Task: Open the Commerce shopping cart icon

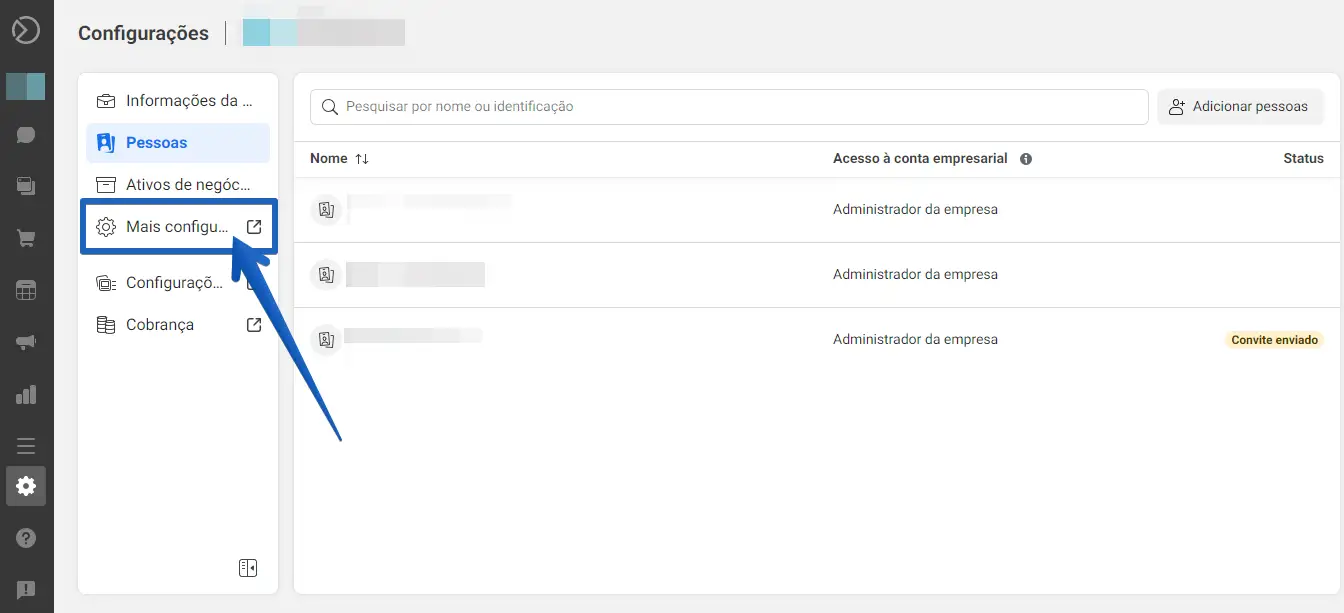Action: pos(26,238)
